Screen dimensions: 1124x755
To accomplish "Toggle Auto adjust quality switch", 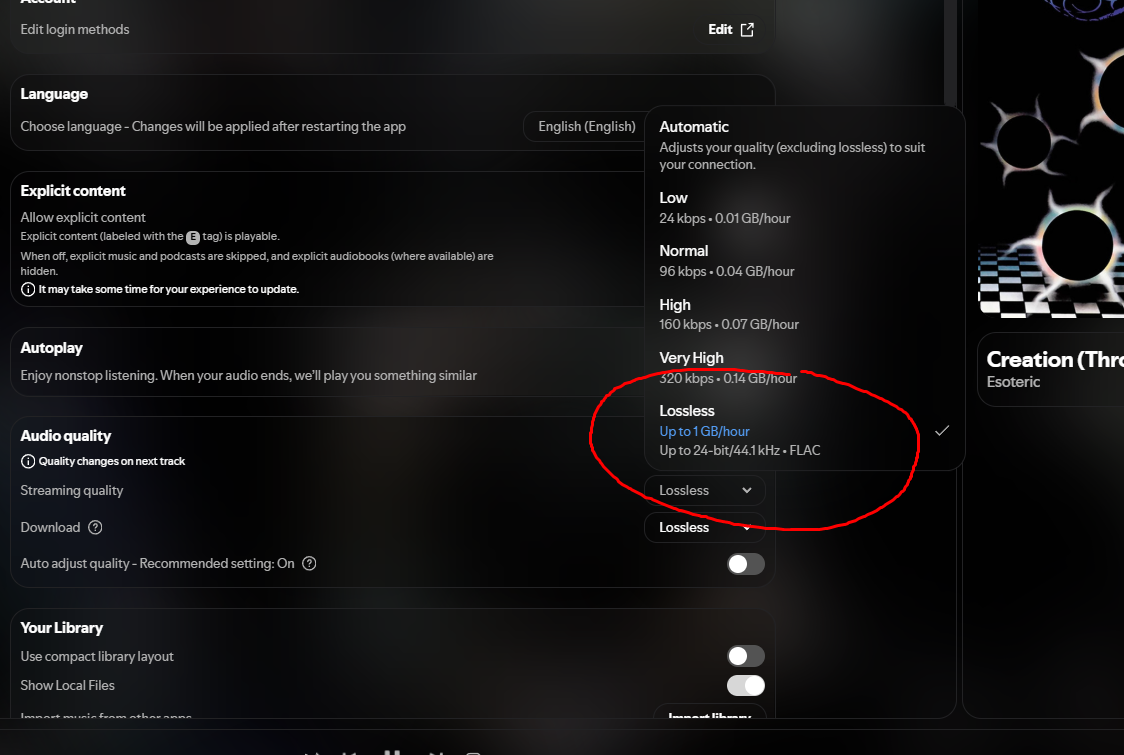I will [746, 564].
